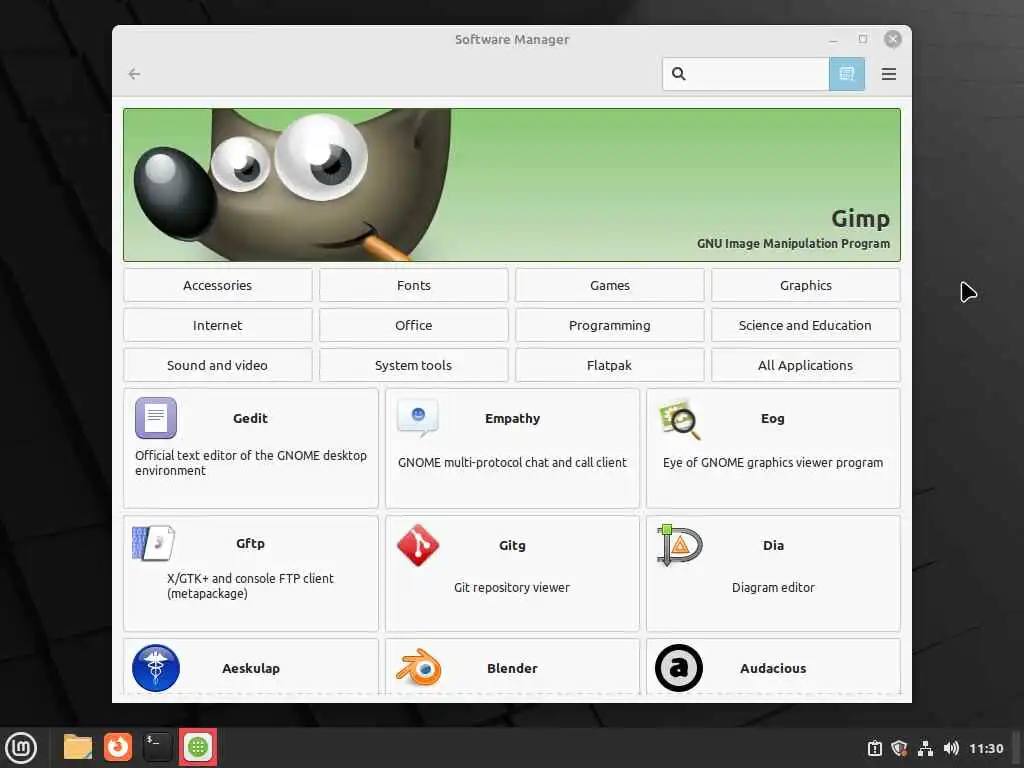Click the Blender title text
Screen dimensions: 1024x768
pos(512,668)
